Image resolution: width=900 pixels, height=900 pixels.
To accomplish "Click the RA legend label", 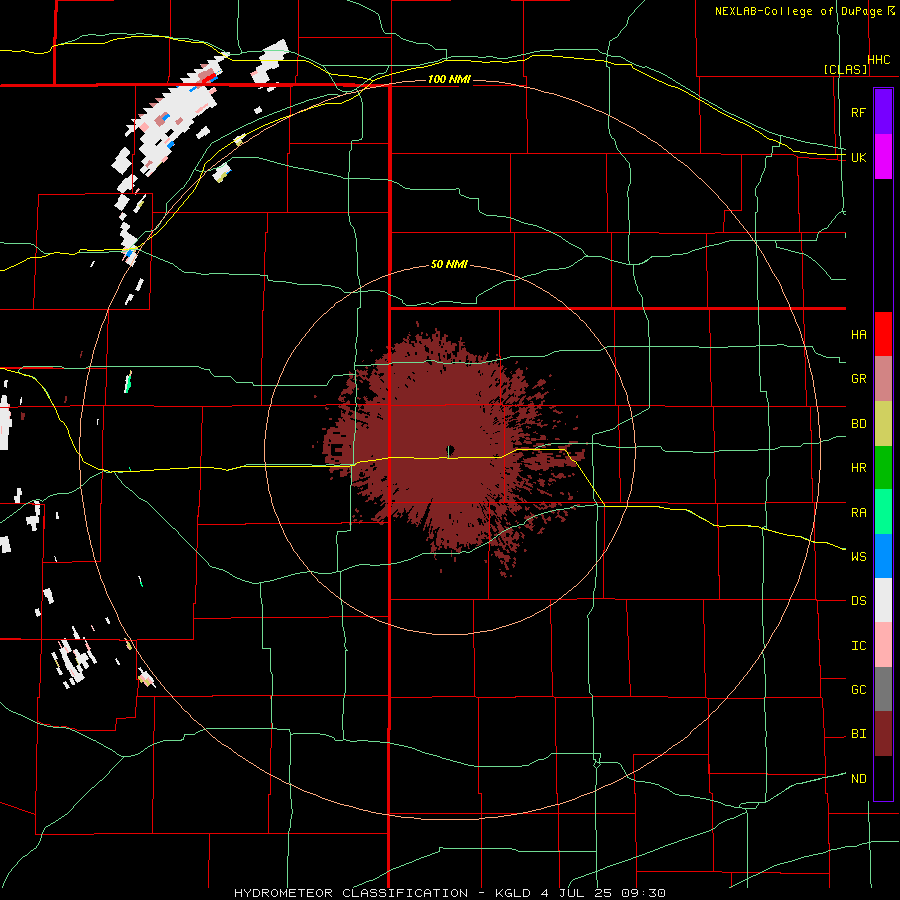I will (858, 513).
